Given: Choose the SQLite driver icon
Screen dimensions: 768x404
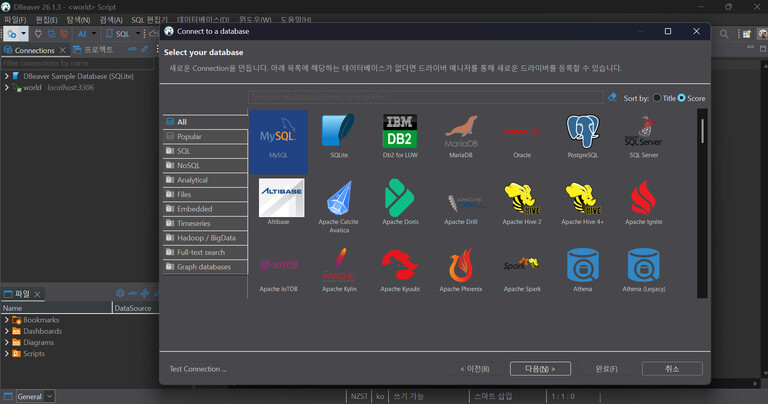Looking at the screenshot, I should (x=338, y=131).
